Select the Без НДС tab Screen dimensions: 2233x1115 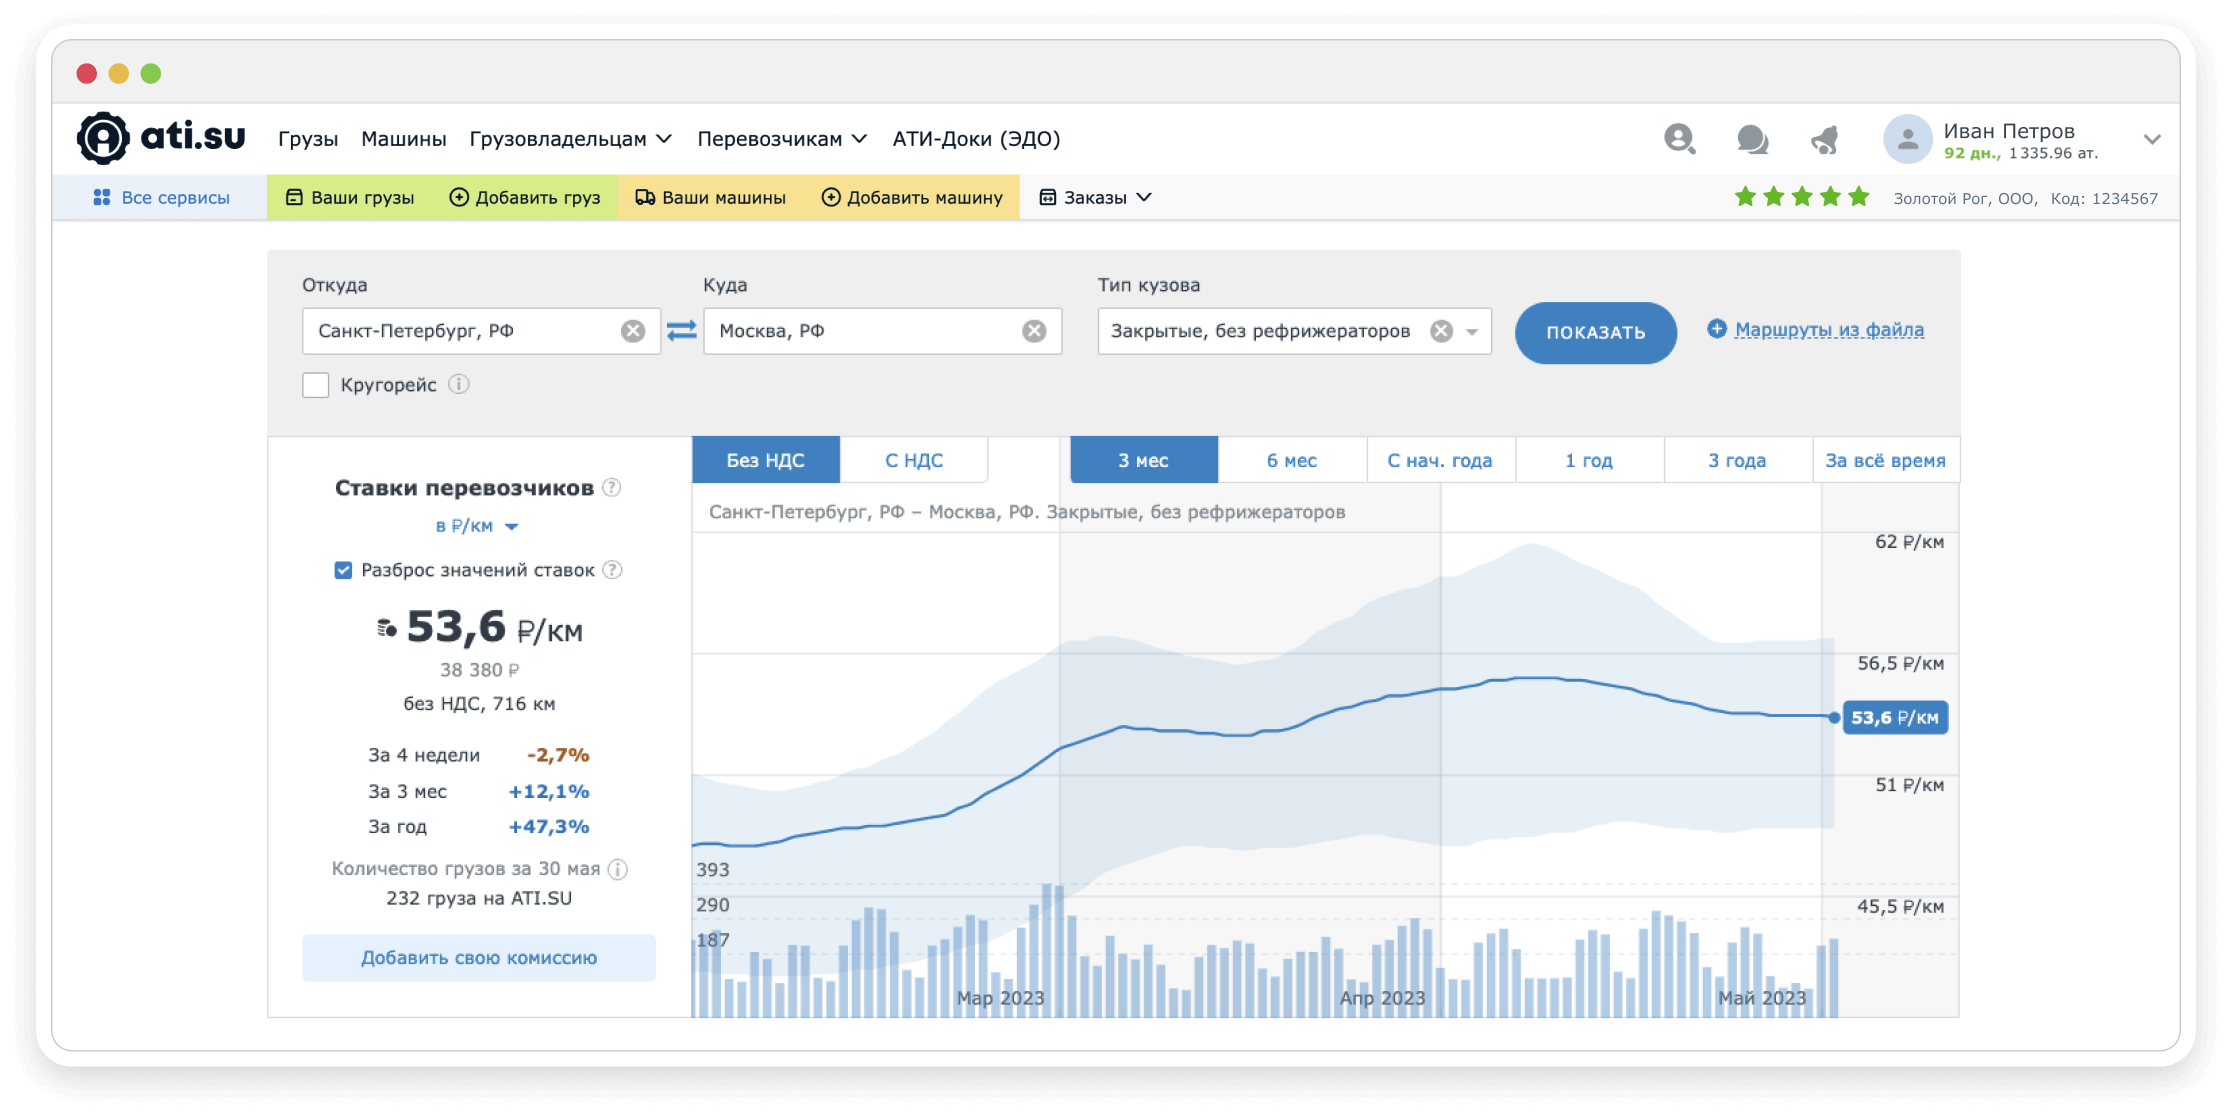point(765,460)
